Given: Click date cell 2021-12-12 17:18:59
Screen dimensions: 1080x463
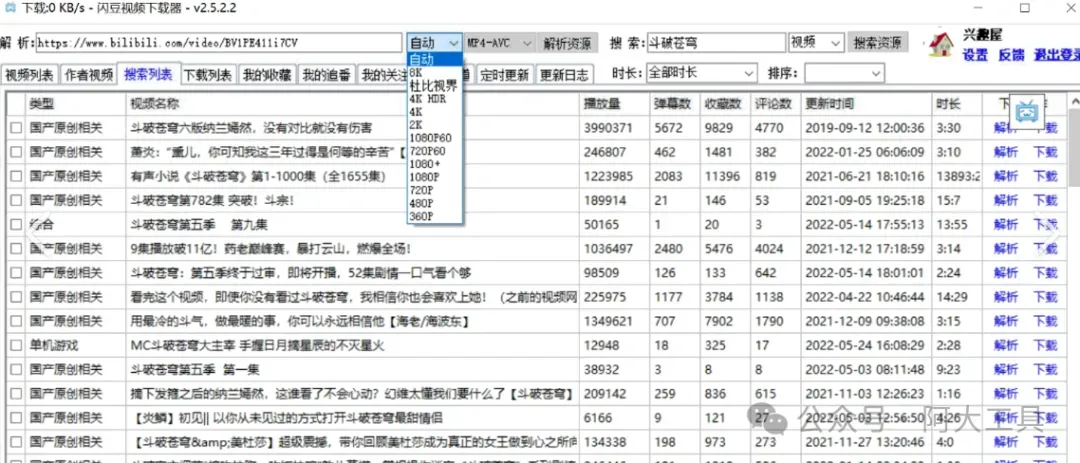Looking at the screenshot, I should click(864, 249).
